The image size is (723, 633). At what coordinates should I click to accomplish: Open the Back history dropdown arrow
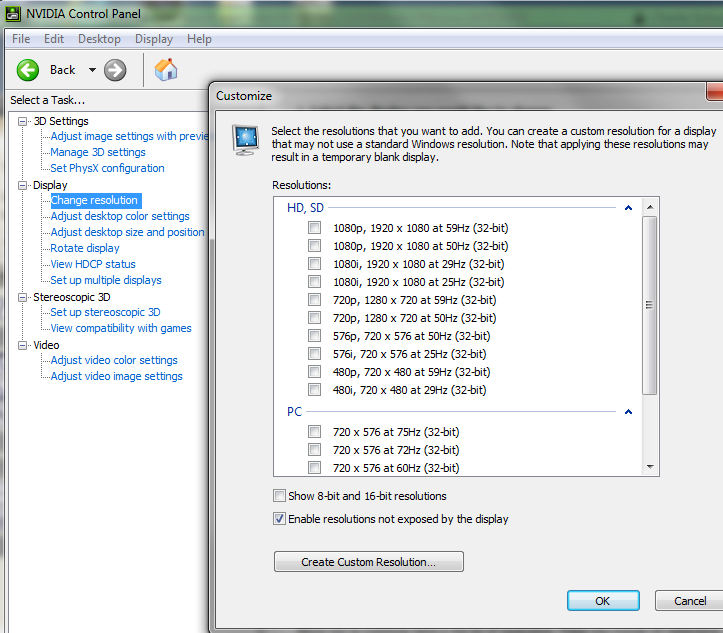click(92, 70)
